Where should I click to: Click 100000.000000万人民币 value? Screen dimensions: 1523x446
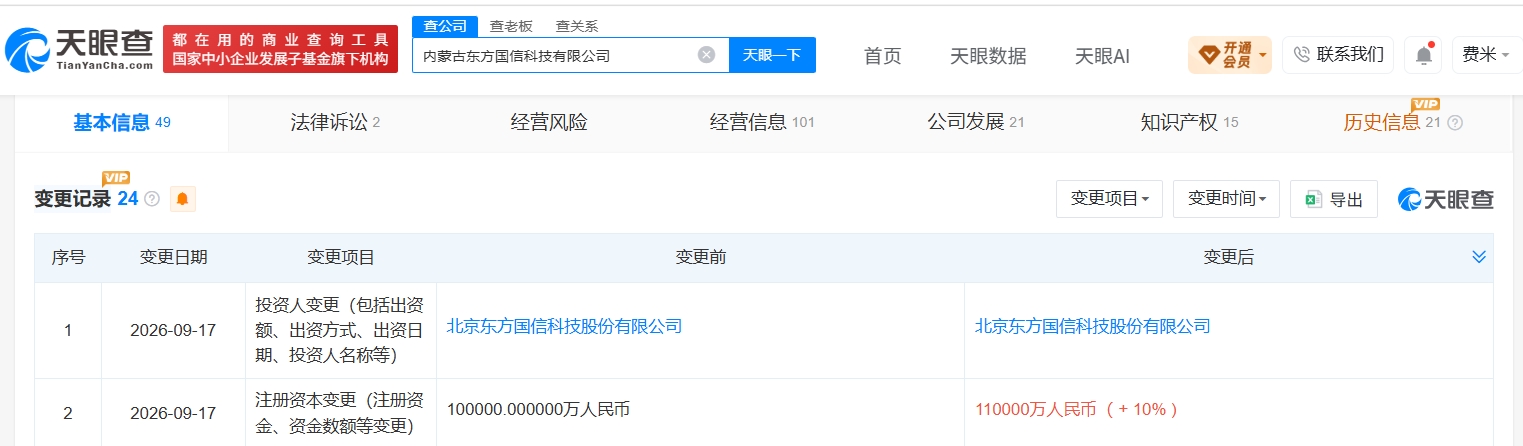[x=538, y=409]
